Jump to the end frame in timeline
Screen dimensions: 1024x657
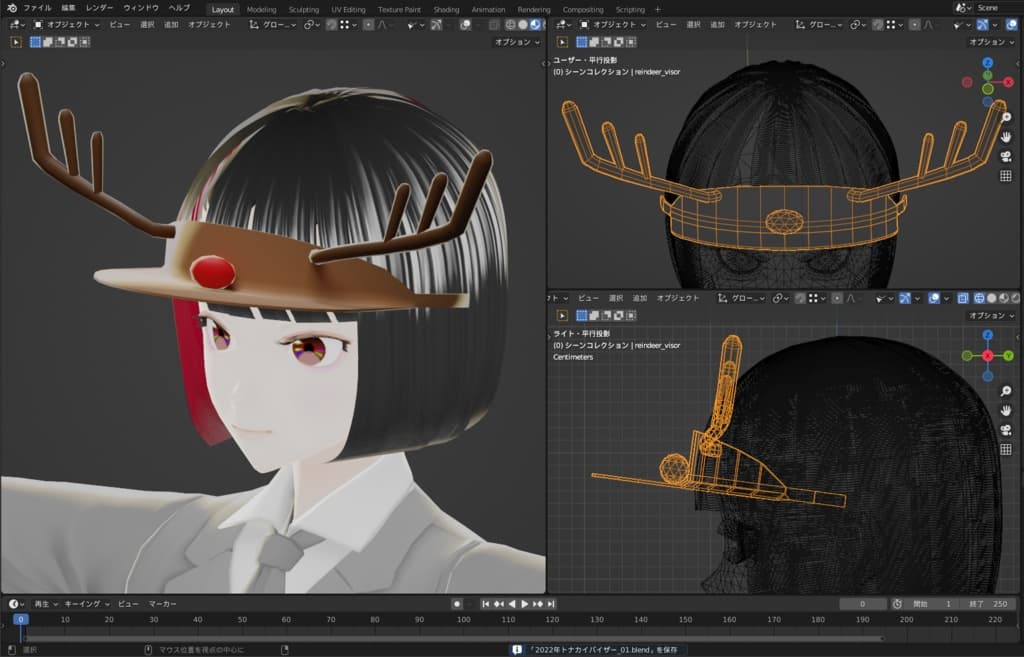551,604
